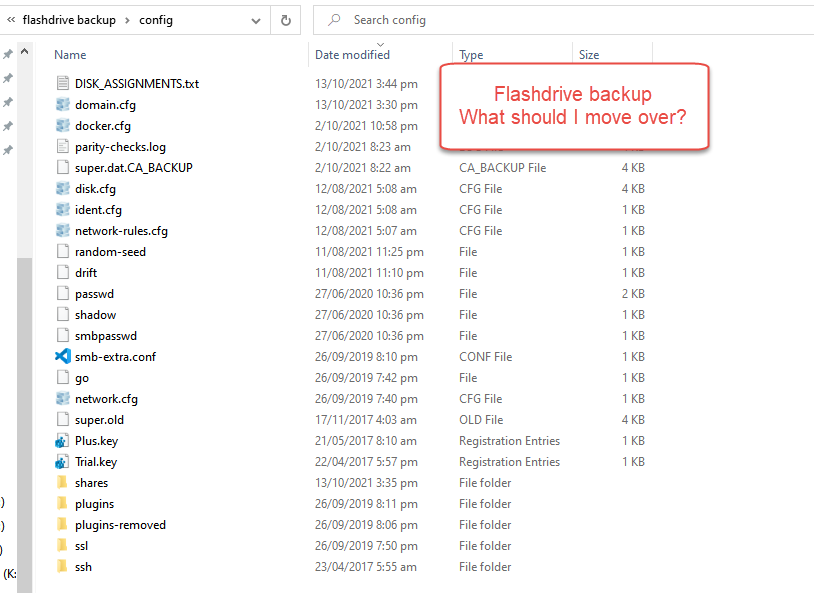Select the file name smbpasswd
814x593 pixels.
coord(106,336)
